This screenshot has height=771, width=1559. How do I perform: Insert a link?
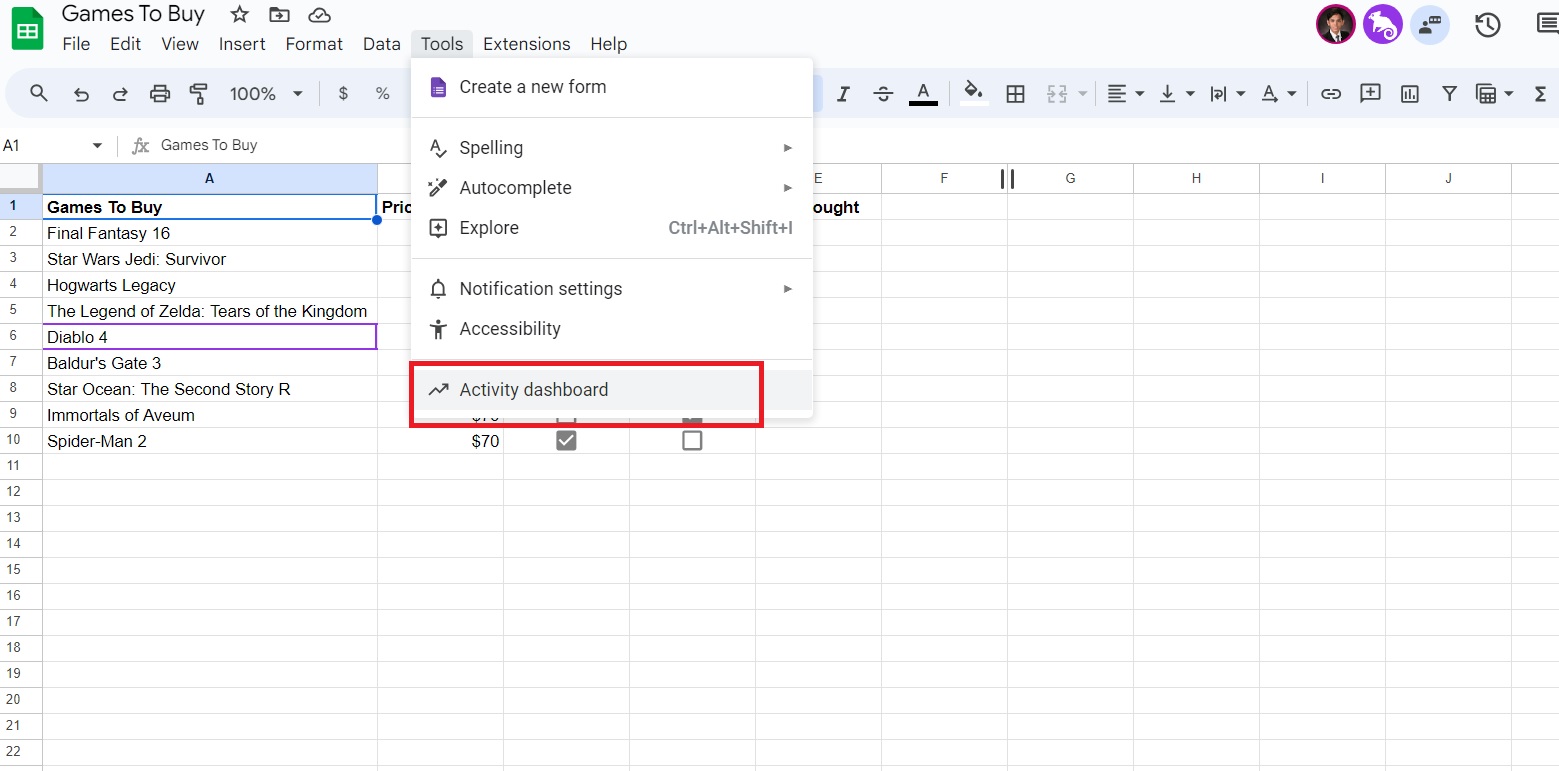coord(1330,94)
